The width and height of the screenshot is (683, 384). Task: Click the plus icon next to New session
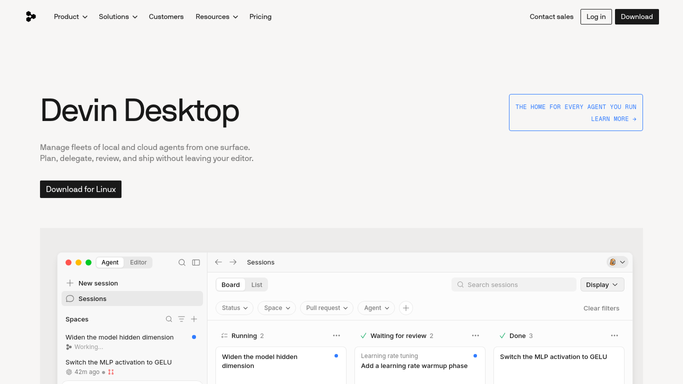70,283
